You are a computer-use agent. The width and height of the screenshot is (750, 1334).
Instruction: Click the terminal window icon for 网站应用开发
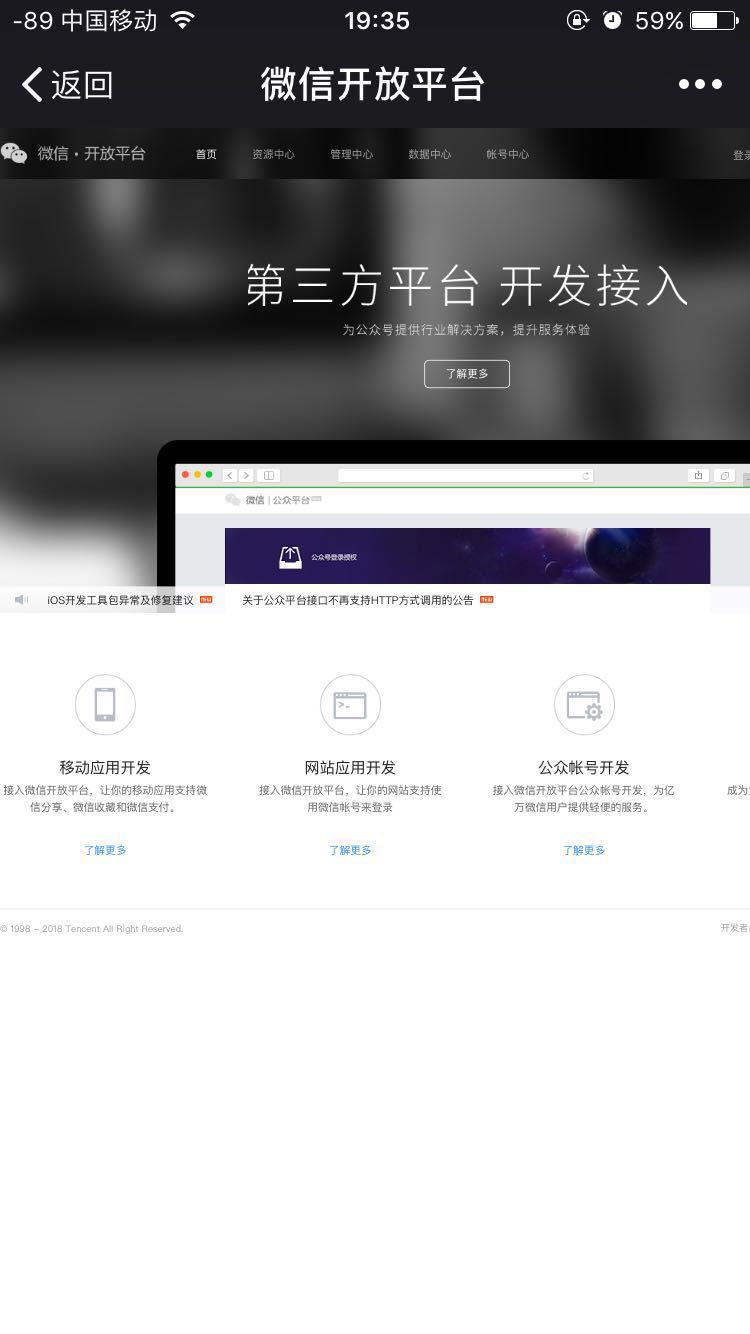pyautogui.click(x=350, y=705)
